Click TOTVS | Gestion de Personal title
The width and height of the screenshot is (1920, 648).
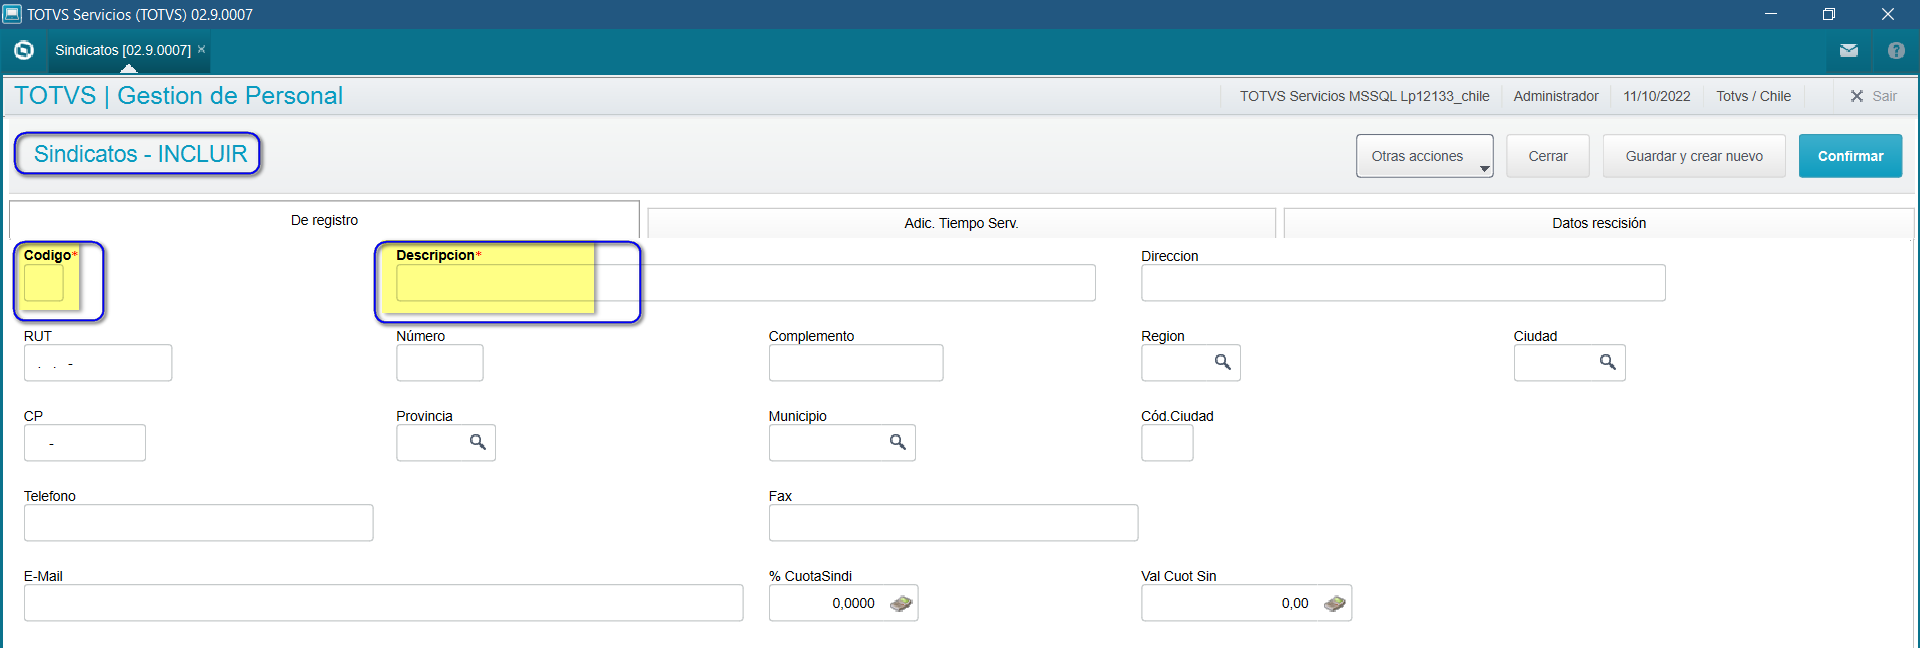click(x=178, y=95)
